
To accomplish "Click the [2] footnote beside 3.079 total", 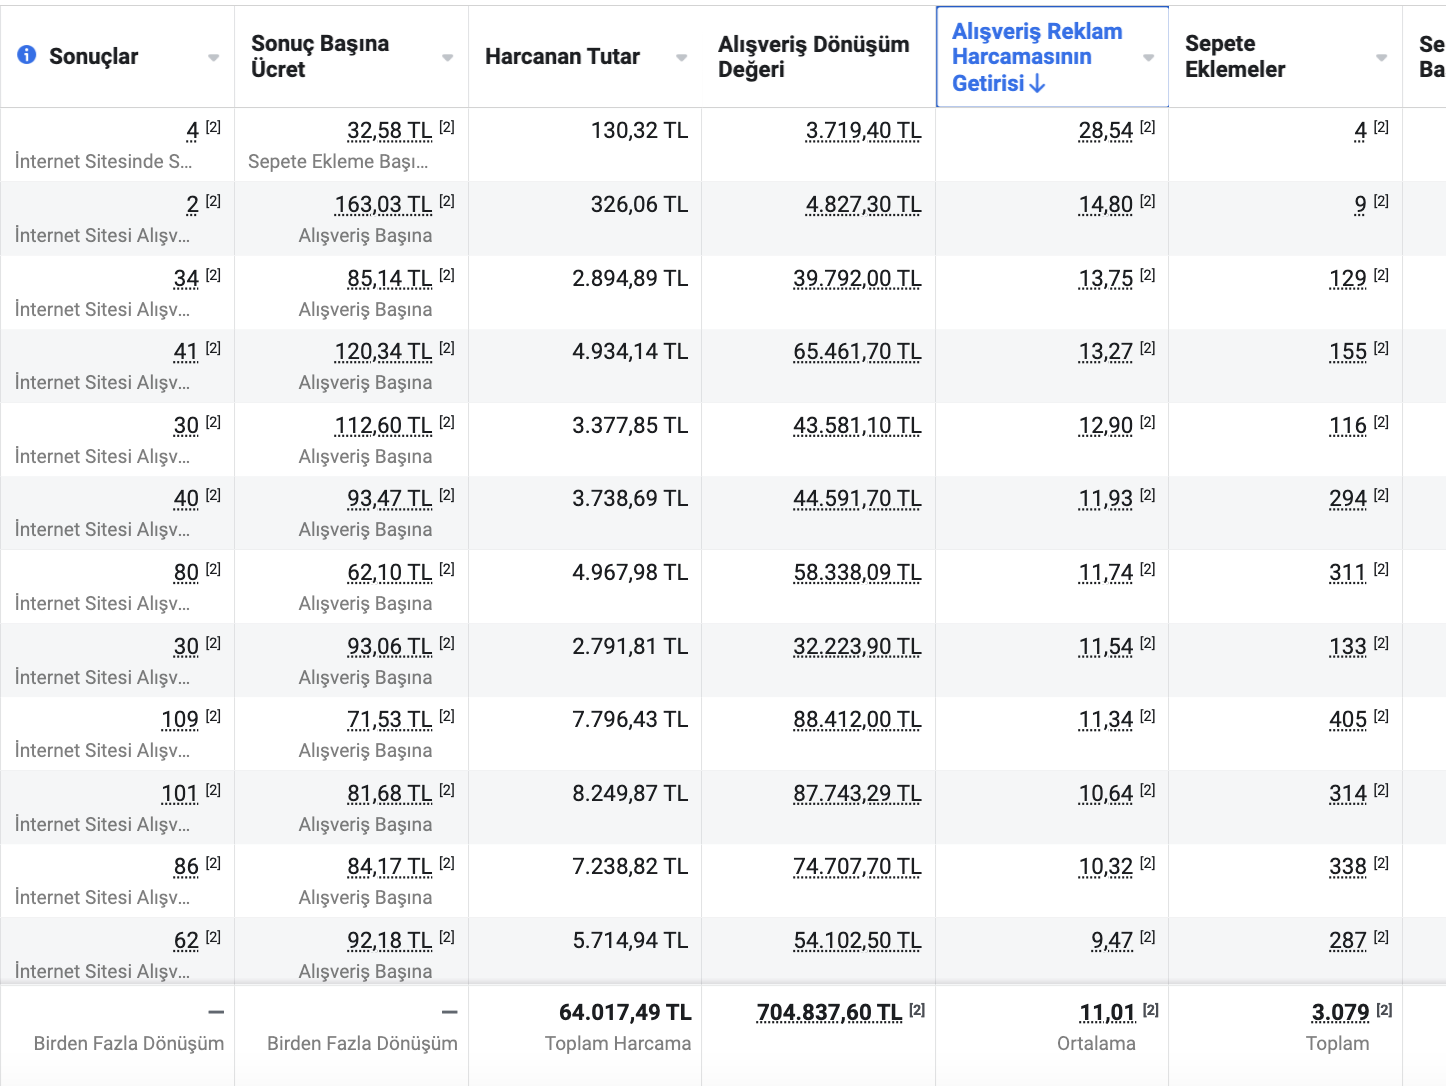I will 1384,1010.
